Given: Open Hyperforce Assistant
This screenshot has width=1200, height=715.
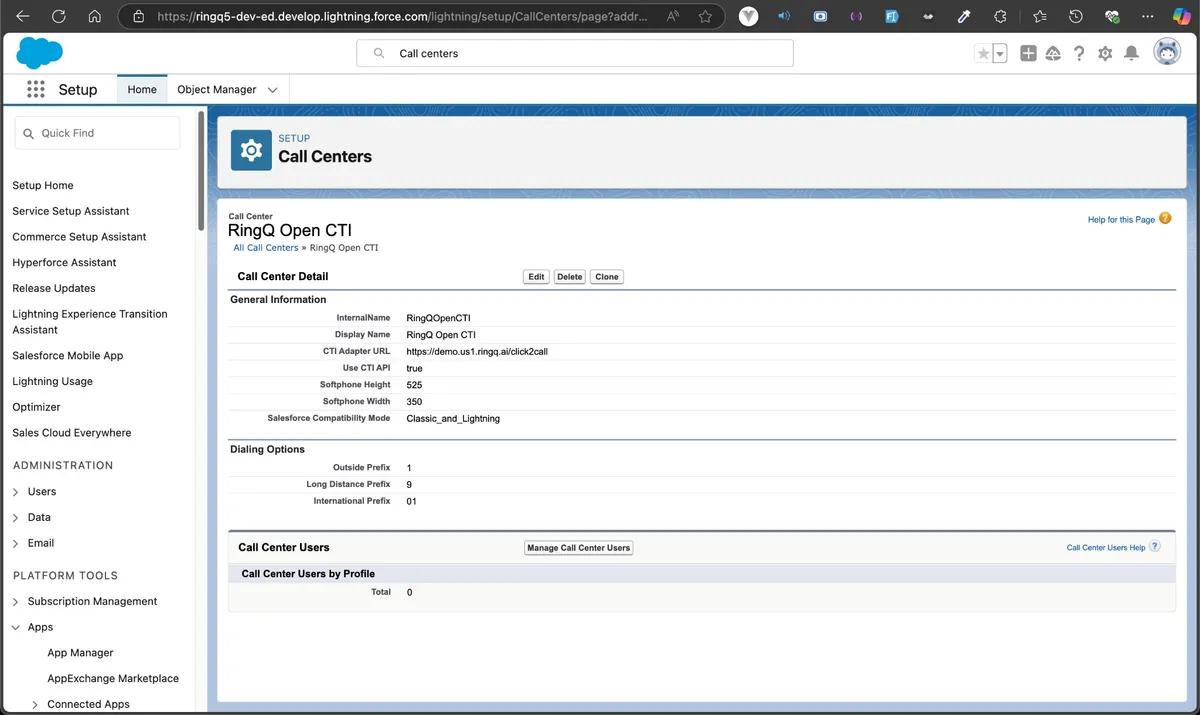Looking at the screenshot, I should [64, 263].
